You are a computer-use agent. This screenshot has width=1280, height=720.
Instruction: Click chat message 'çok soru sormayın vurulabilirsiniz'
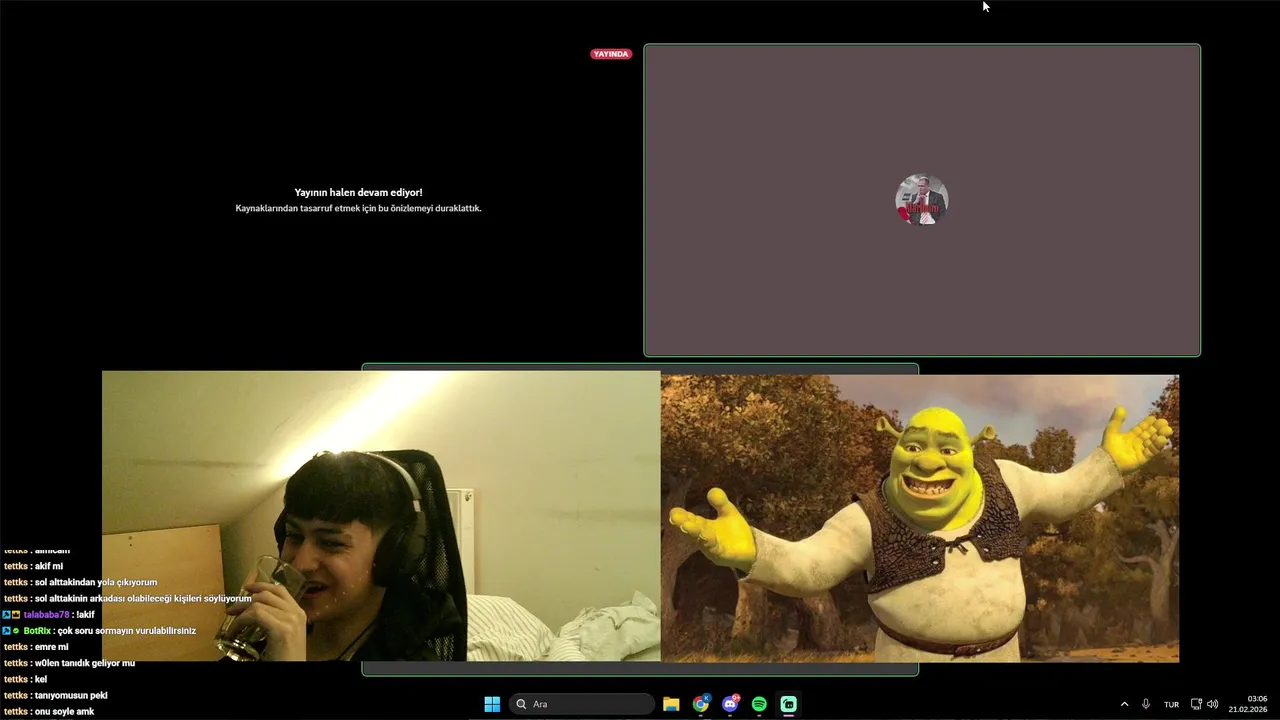tap(127, 631)
